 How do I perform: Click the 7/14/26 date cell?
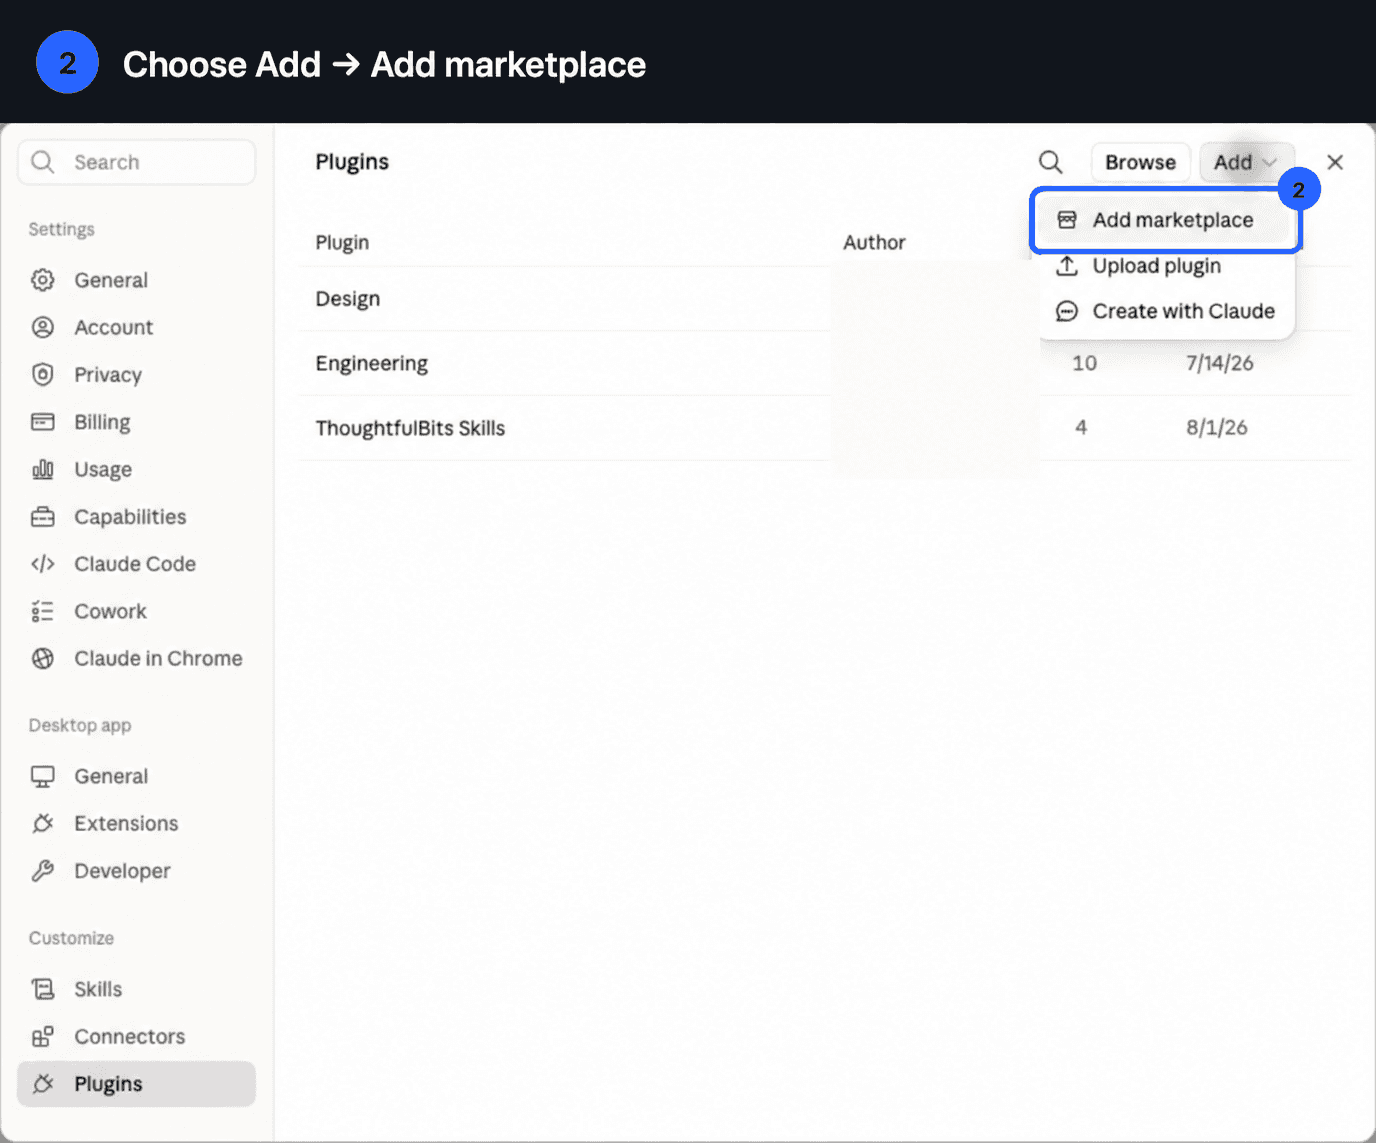[1219, 363]
